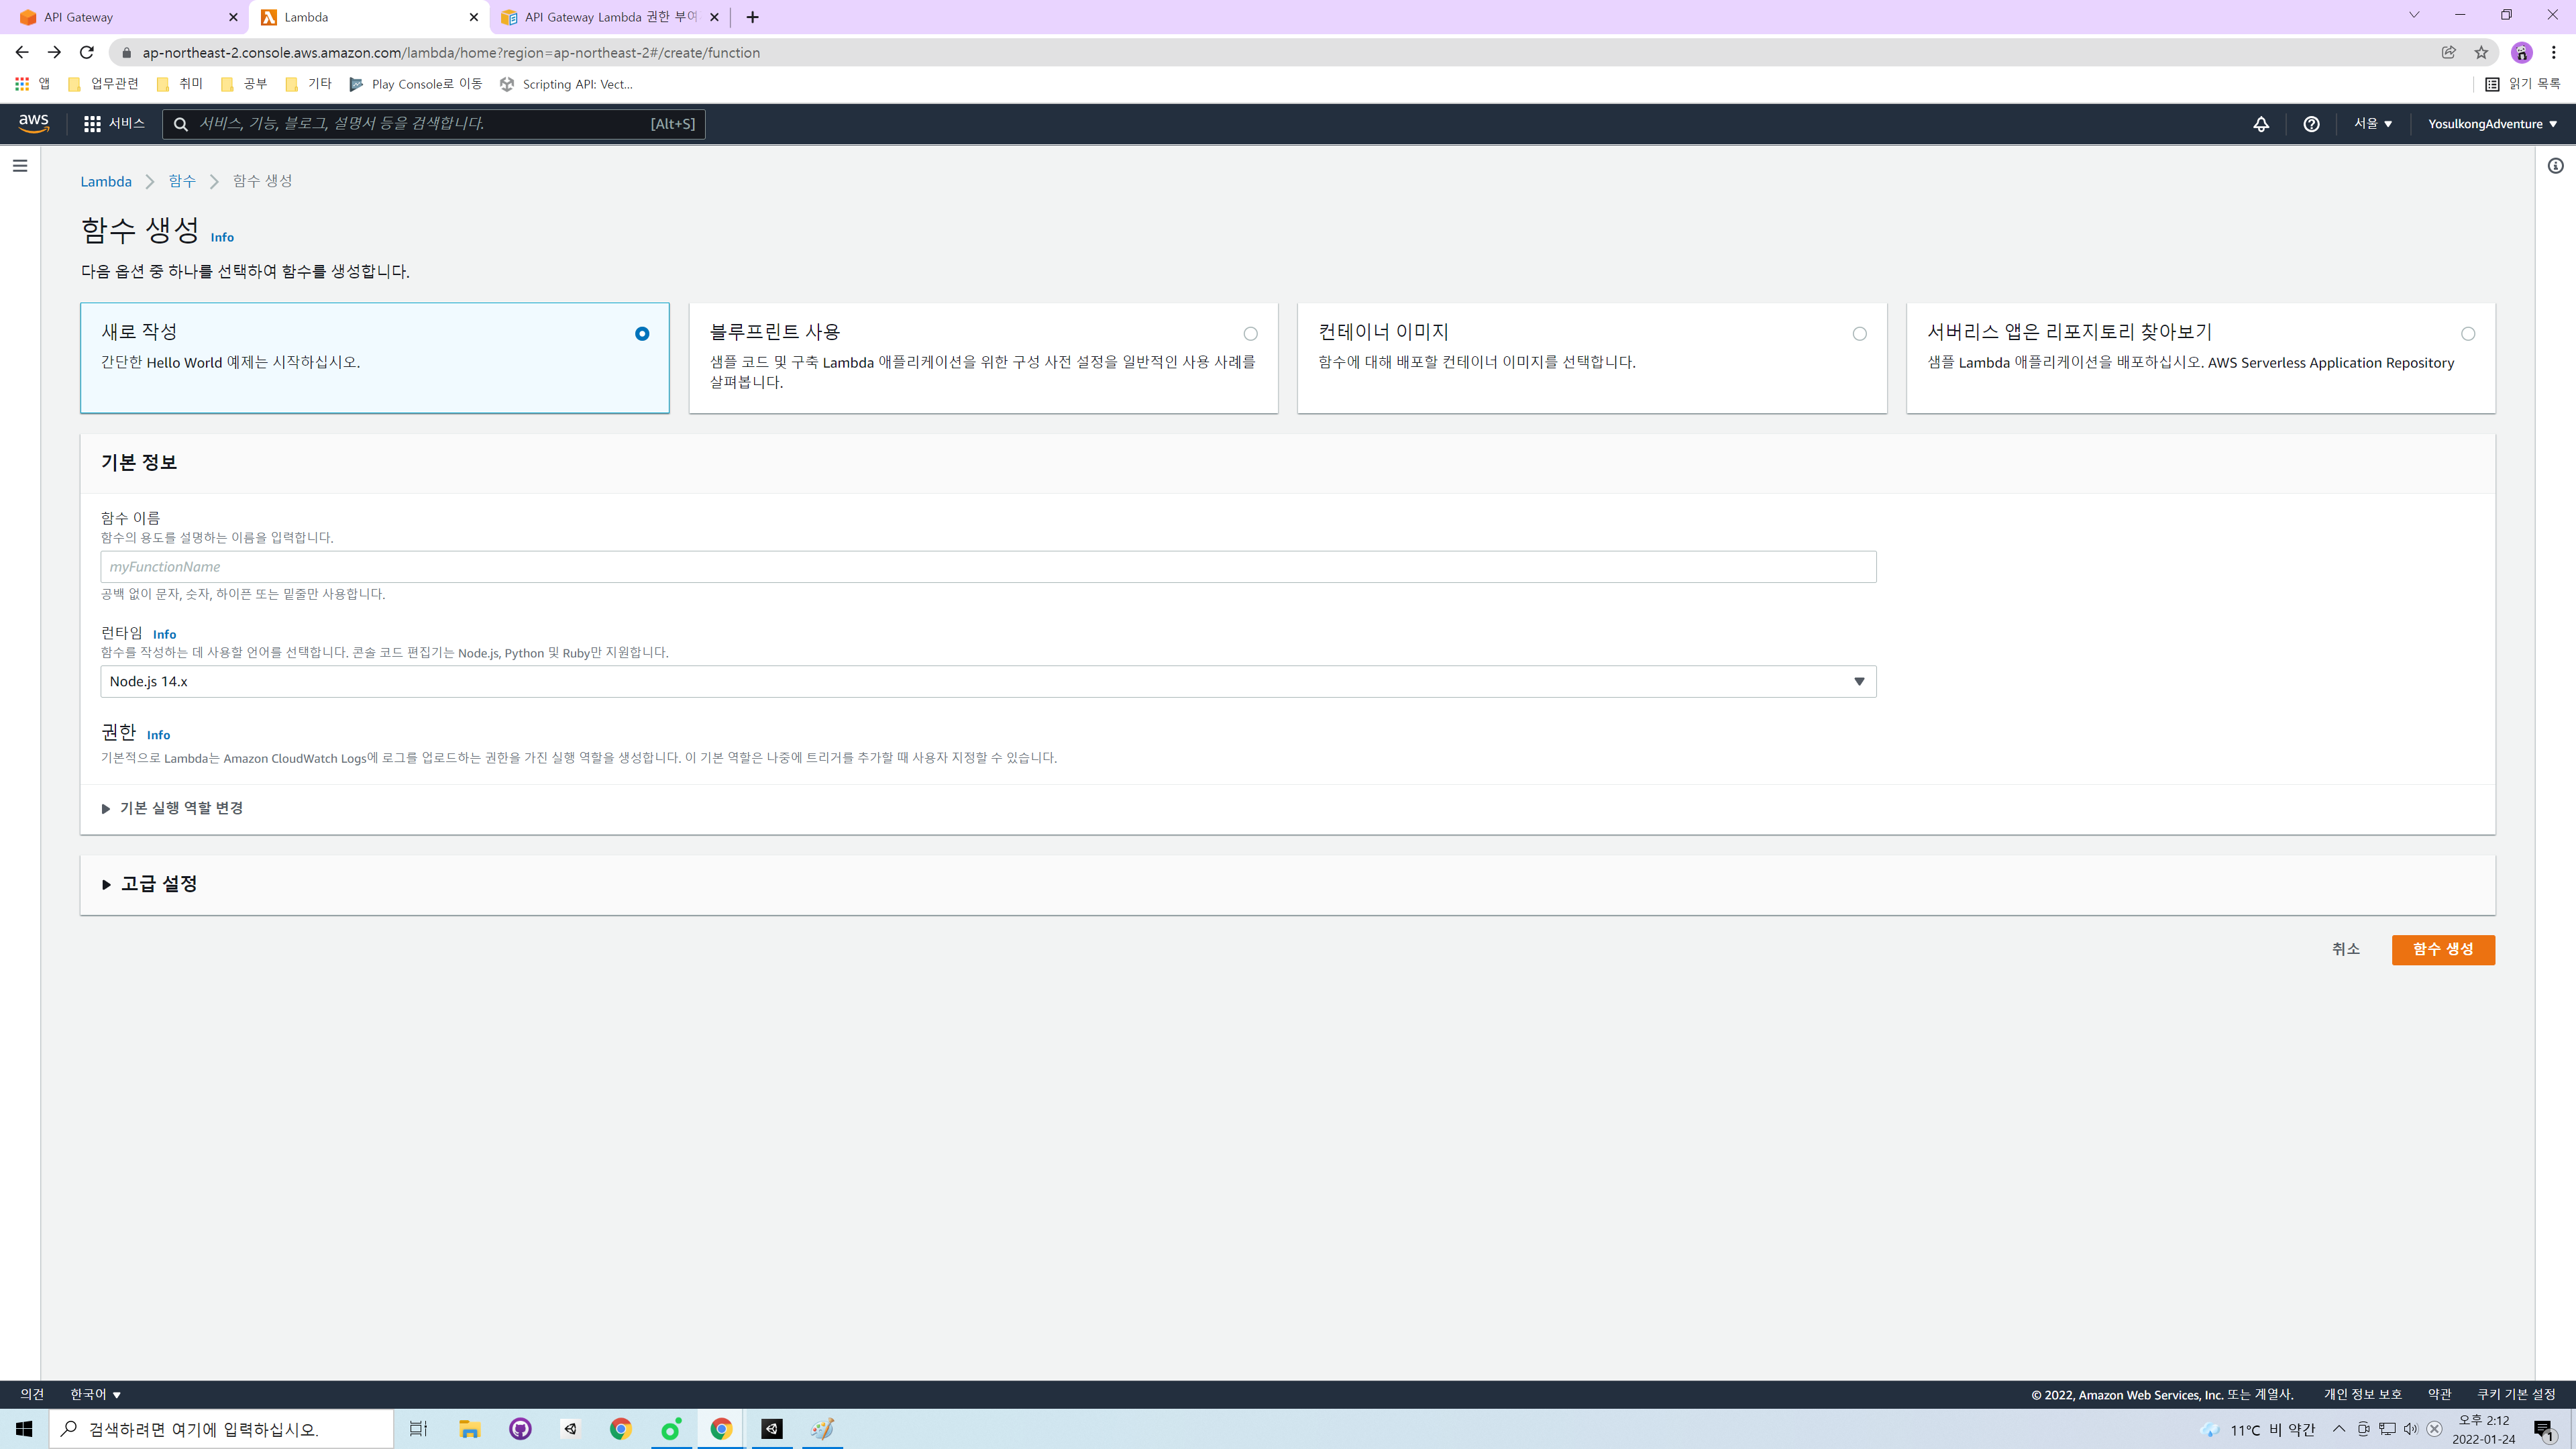Select the 블루프린트 사용 radio option
Screen dimensions: 2576x1449
click(x=1250, y=334)
